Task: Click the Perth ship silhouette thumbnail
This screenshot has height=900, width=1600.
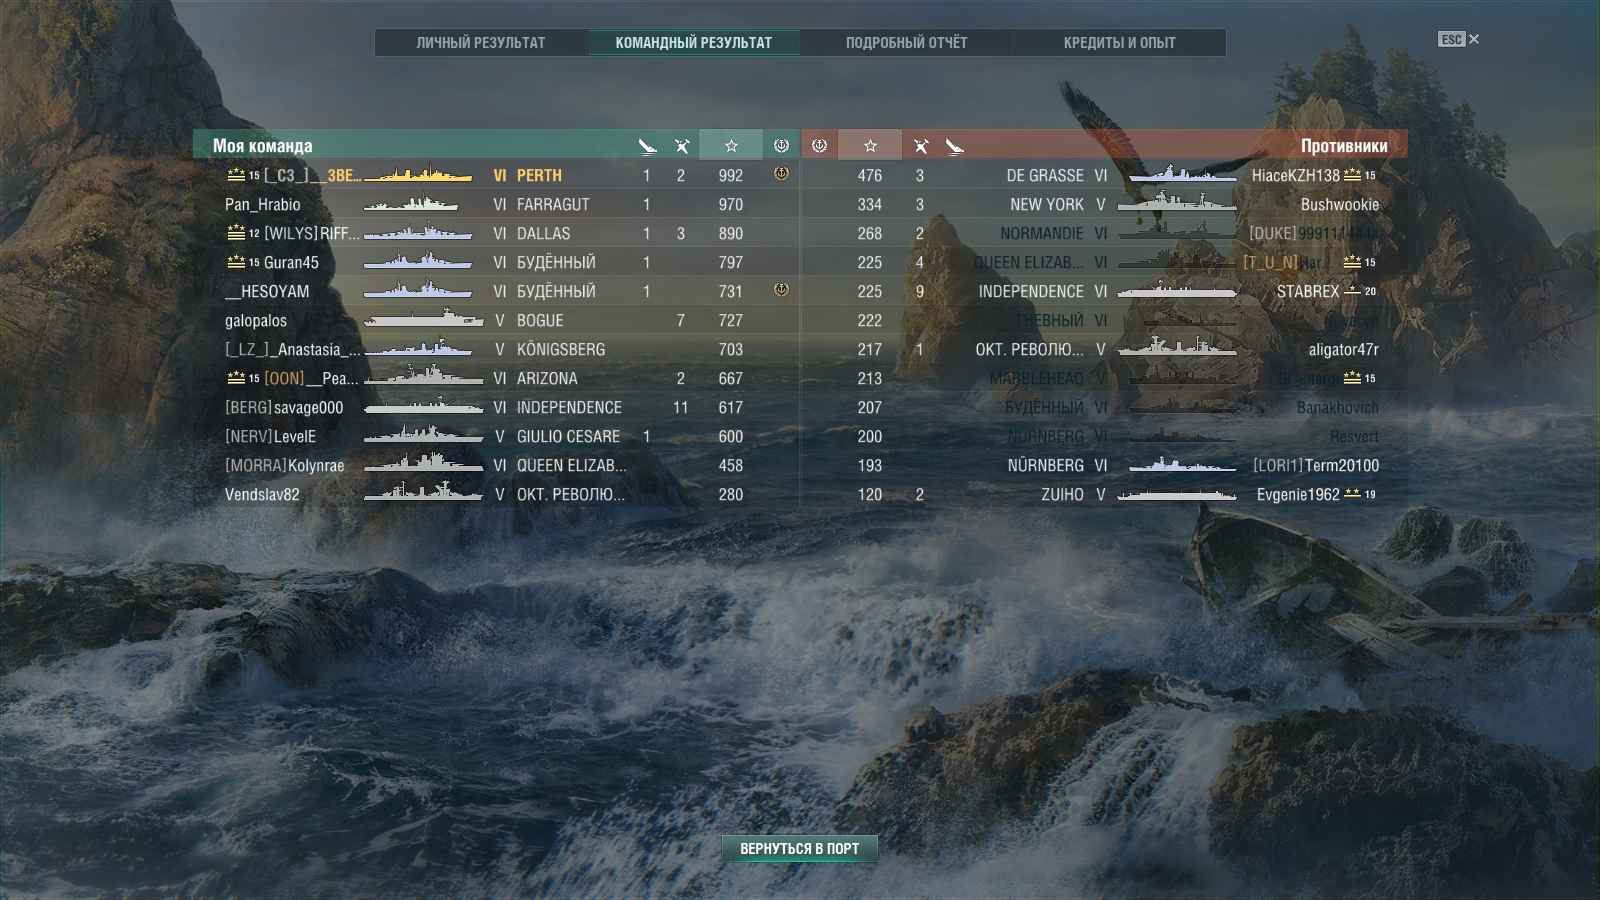Action: [x=418, y=175]
